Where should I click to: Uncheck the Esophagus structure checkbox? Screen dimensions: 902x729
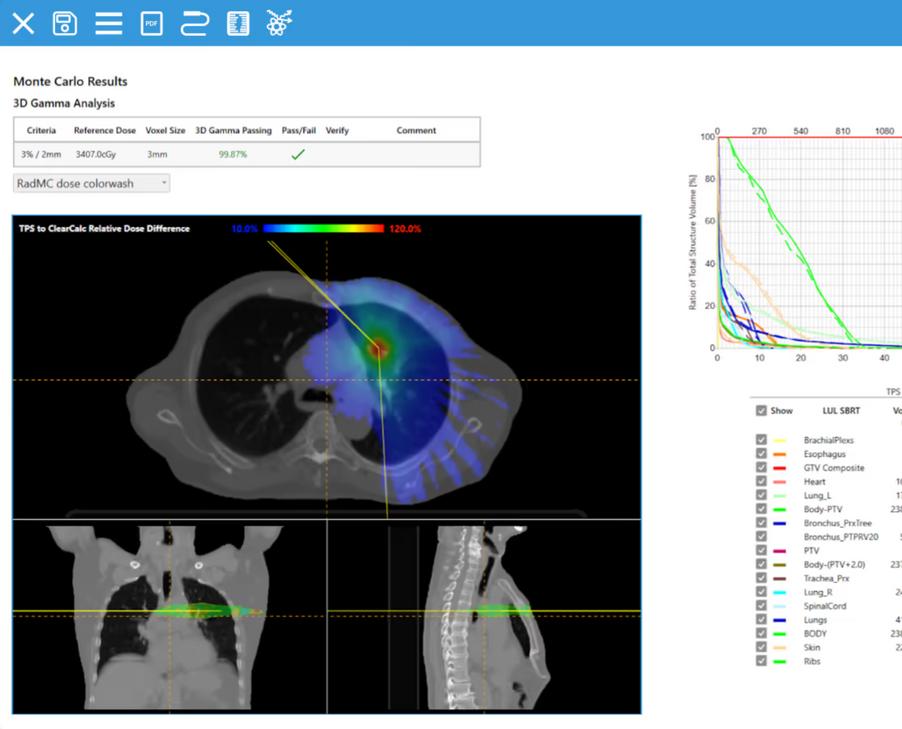pos(761,453)
